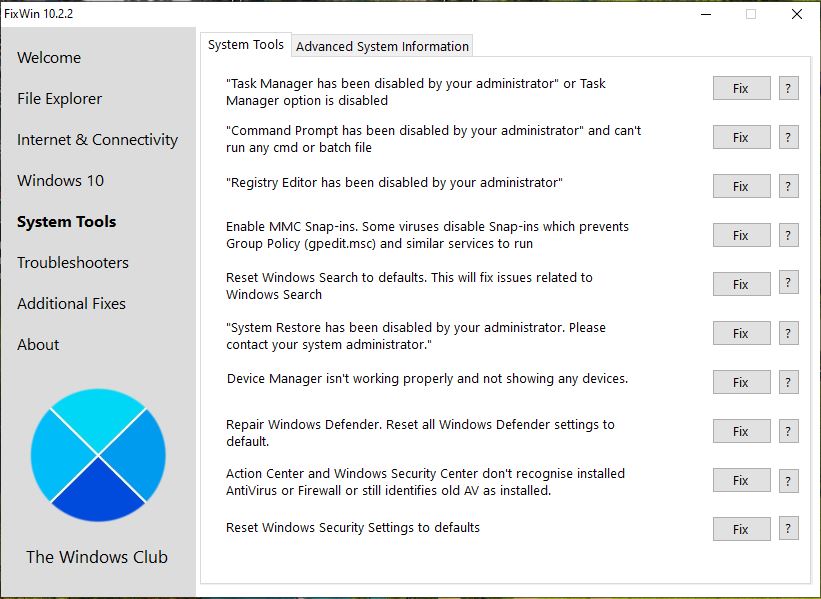Open help for Command Prompt fix
Screen dimensions: 821x599
(788, 137)
